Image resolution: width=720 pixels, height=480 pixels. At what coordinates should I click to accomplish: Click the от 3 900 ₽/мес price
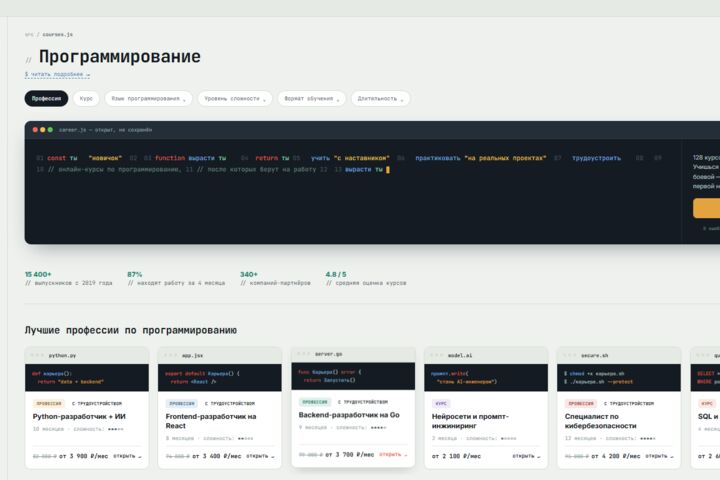(x=84, y=456)
